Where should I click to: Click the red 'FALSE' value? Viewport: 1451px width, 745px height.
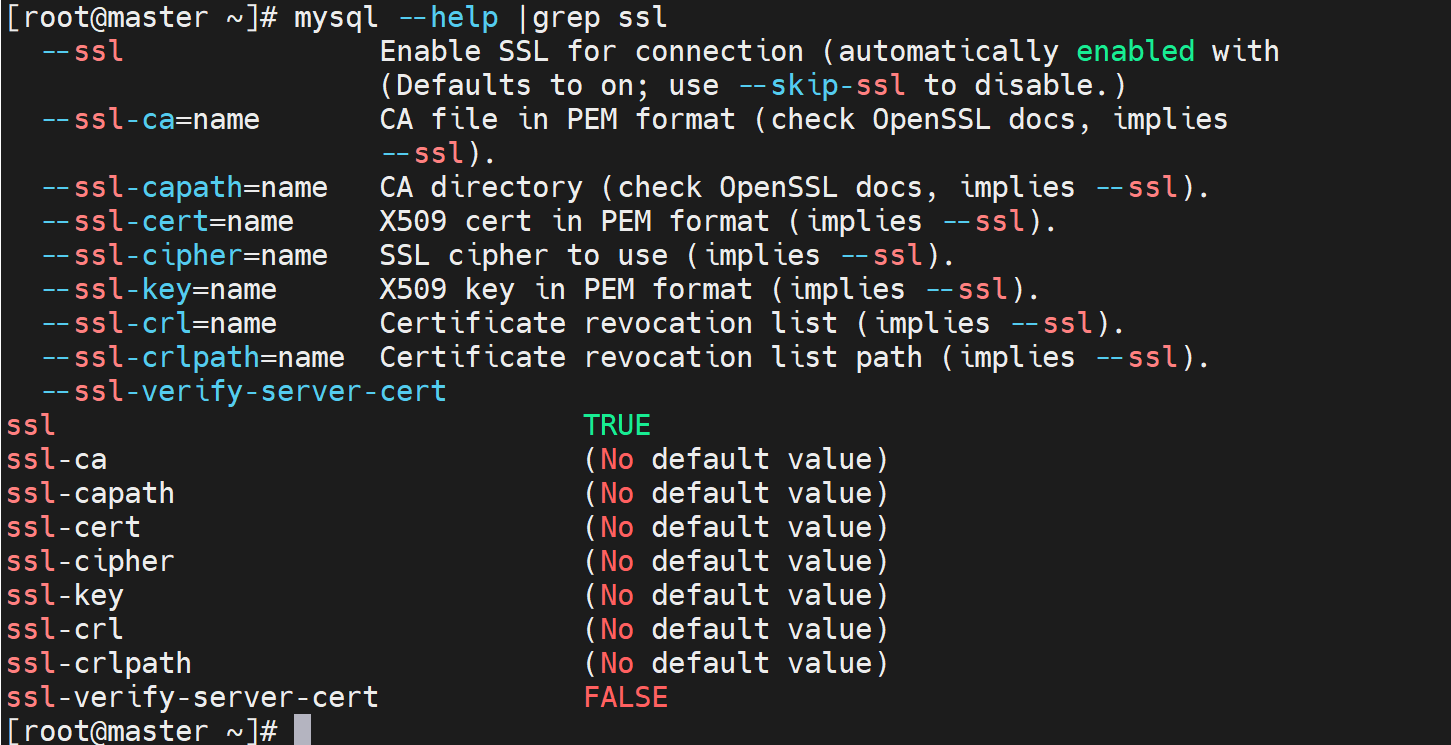pyautogui.click(x=626, y=697)
